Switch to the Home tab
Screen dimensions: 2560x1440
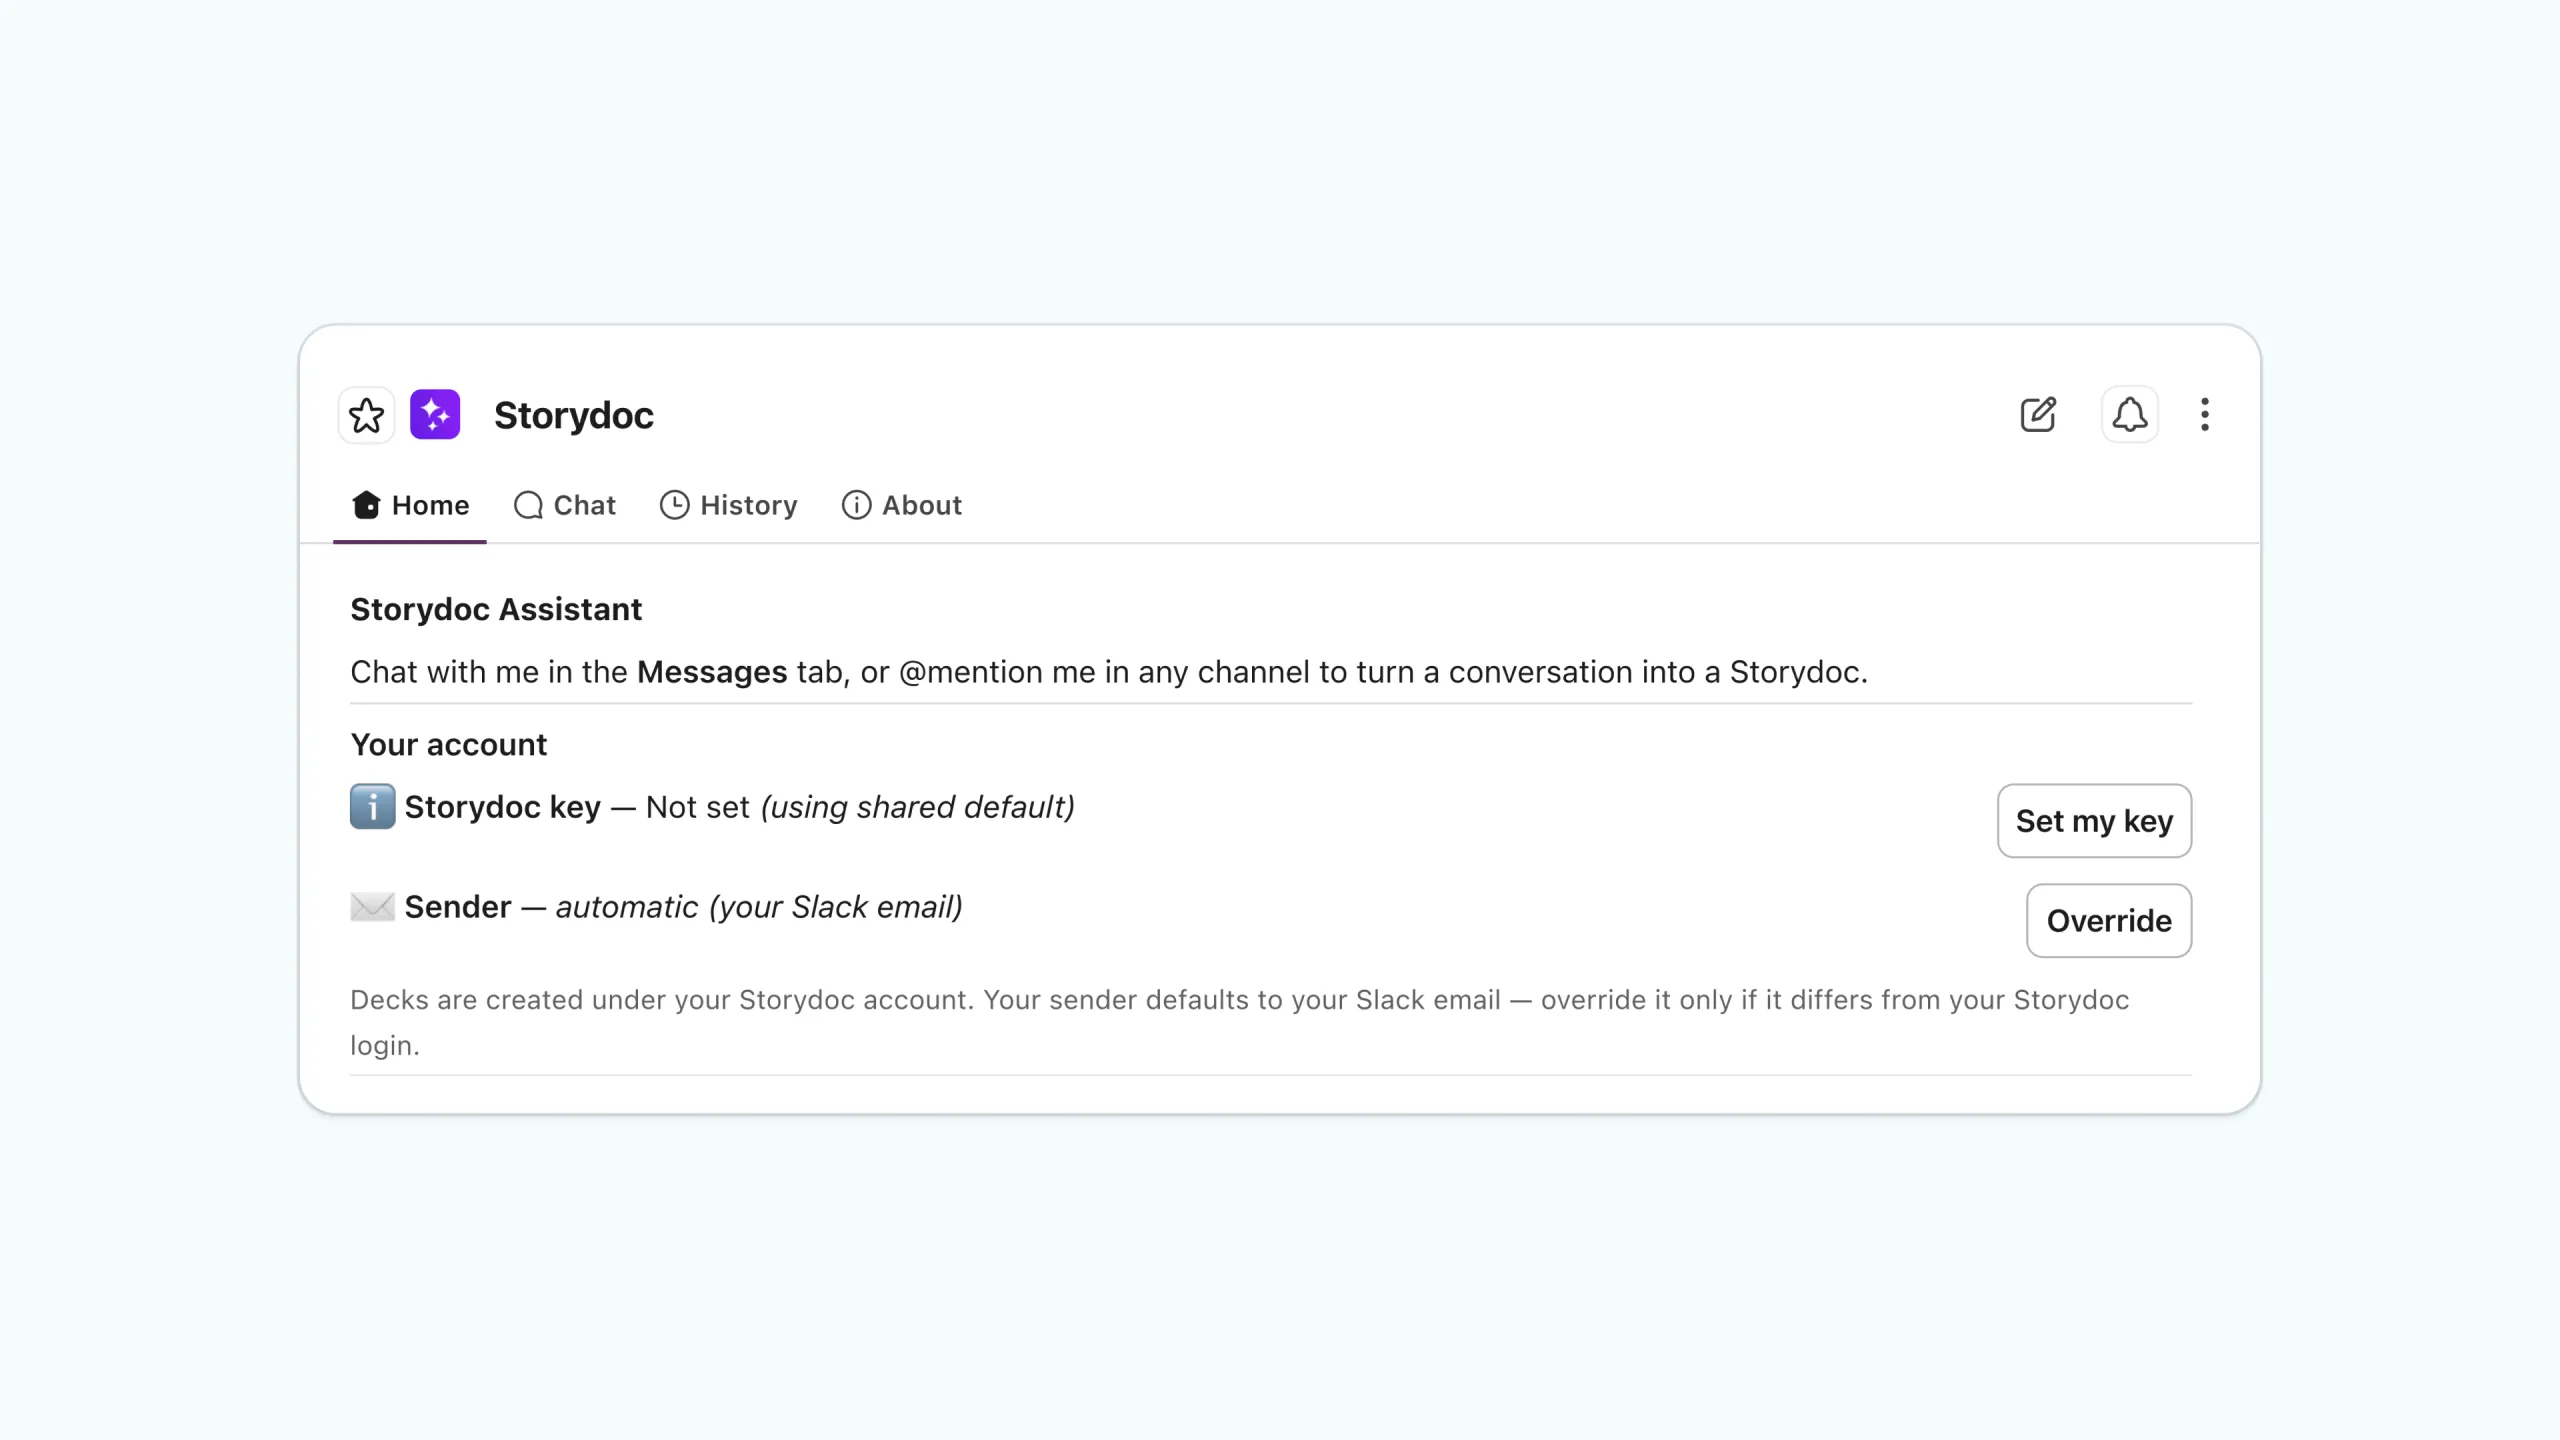point(410,505)
